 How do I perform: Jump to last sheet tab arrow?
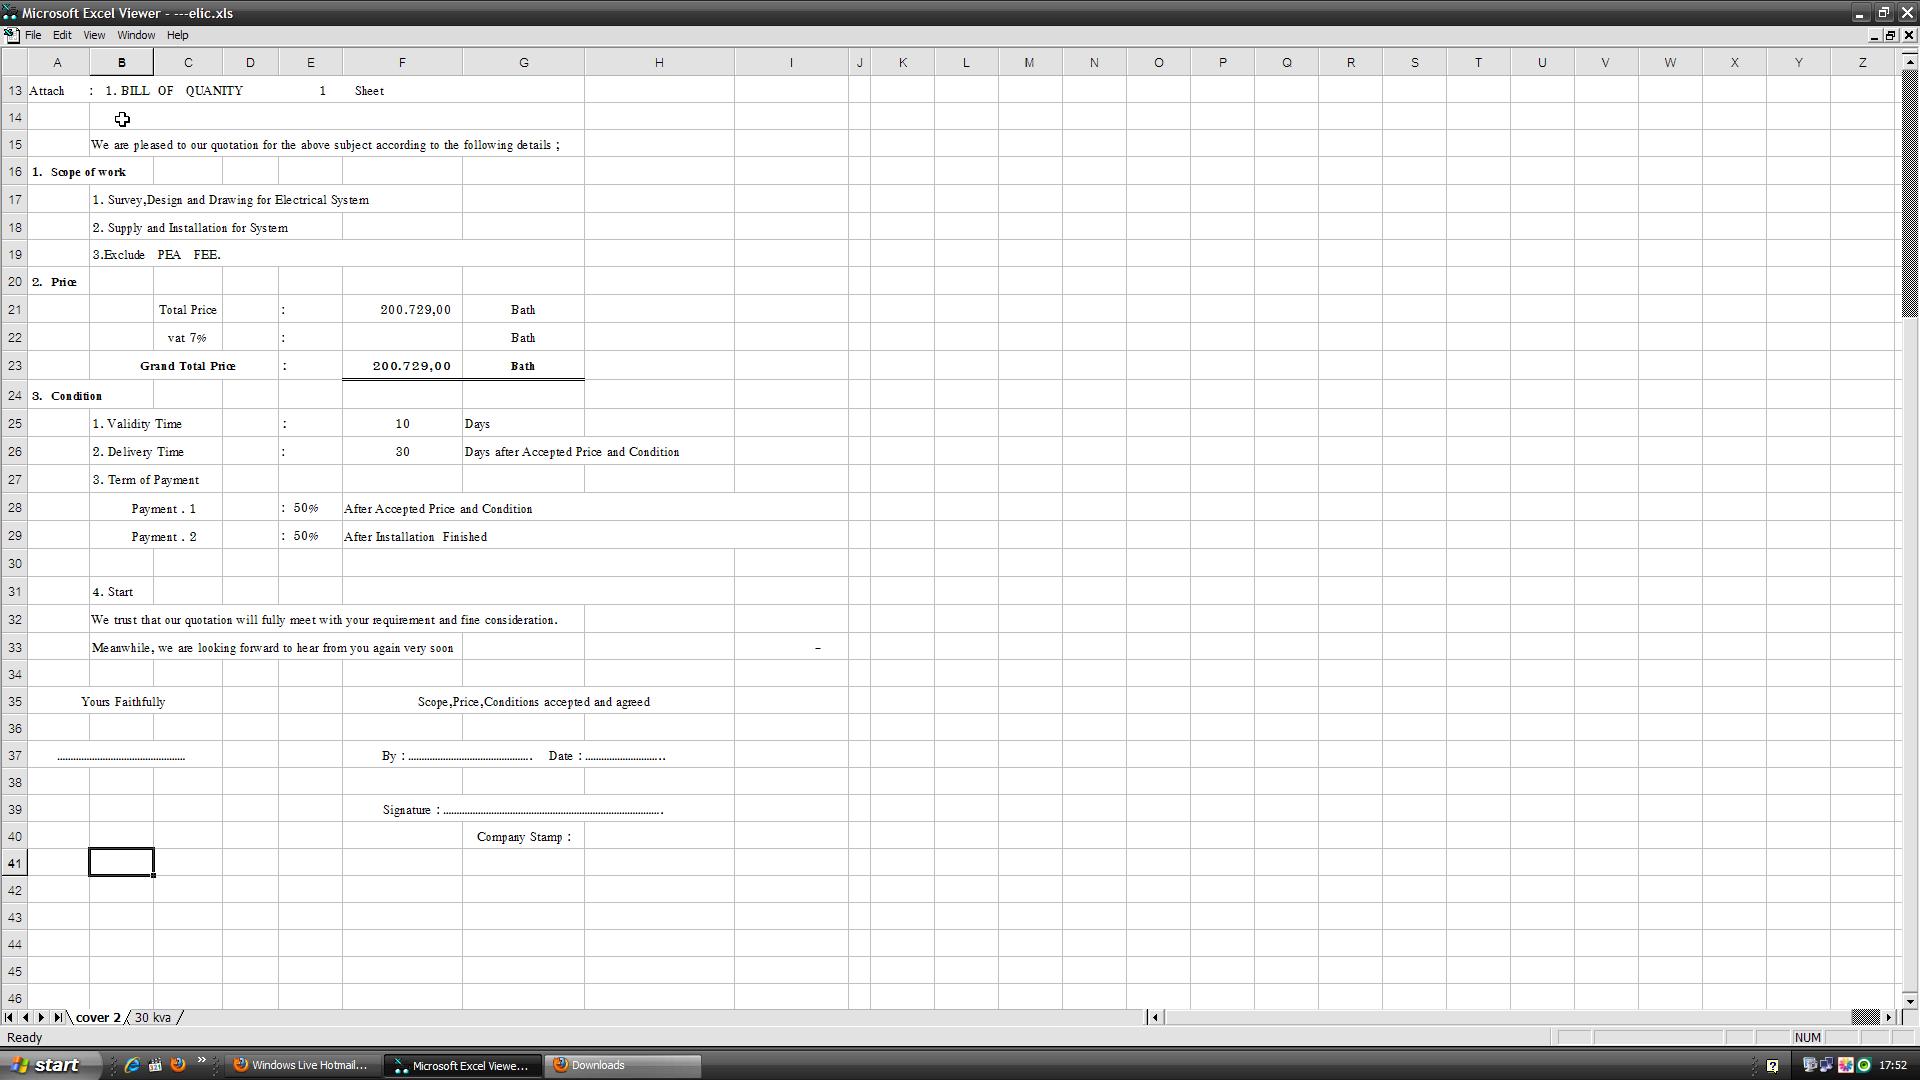[x=58, y=1017]
